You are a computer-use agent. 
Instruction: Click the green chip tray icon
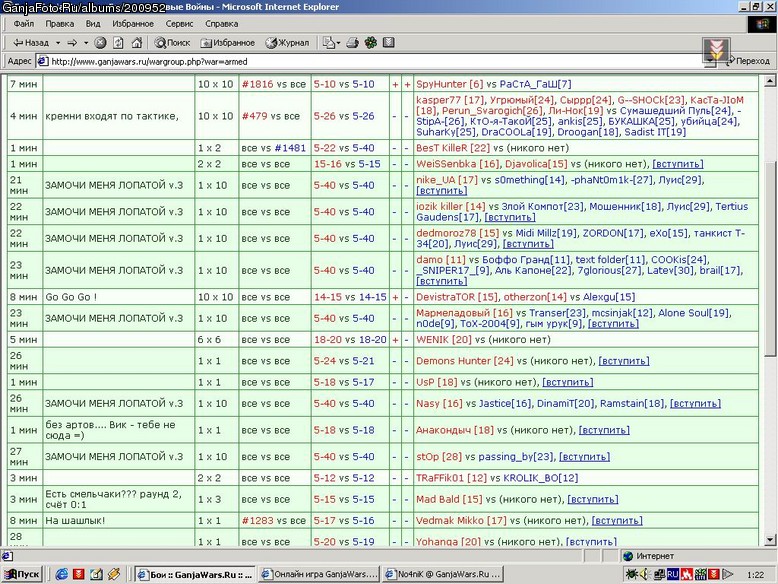tap(700, 574)
